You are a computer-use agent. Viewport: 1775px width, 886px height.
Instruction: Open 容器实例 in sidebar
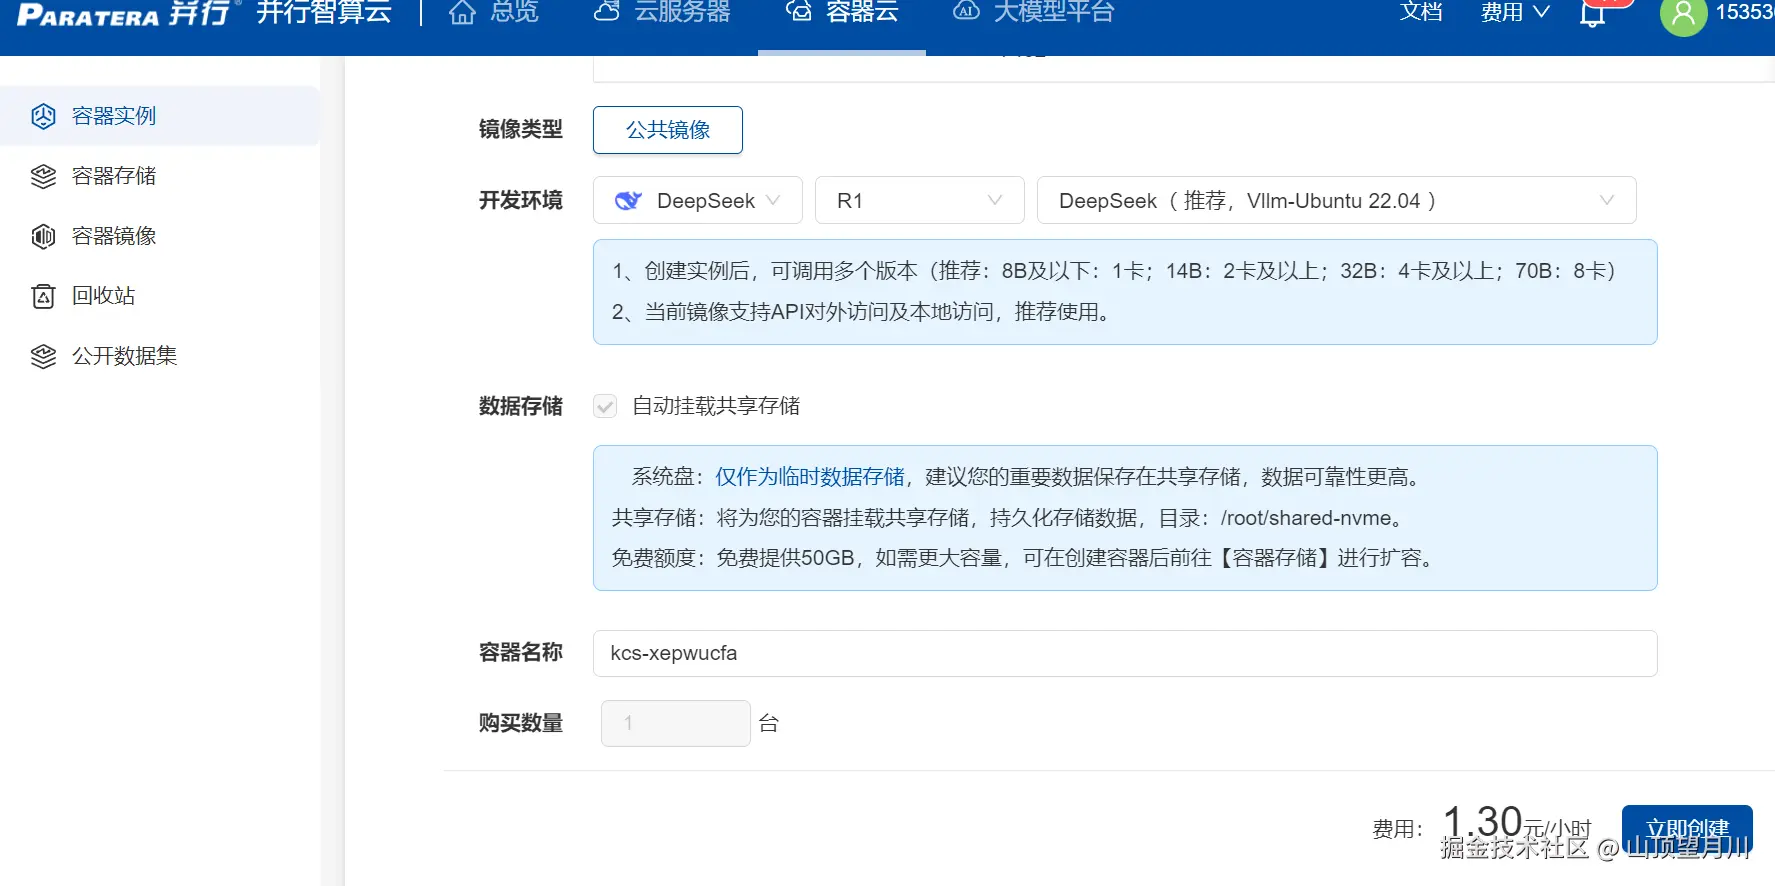click(x=160, y=116)
